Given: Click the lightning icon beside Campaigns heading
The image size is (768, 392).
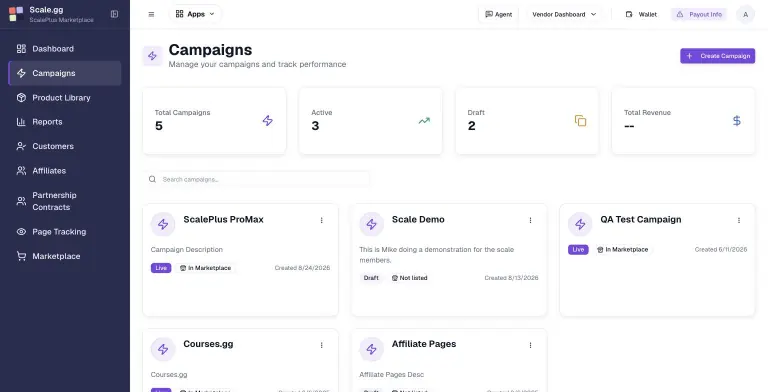Looking at the screenshot, I should (x=152, y=56).
